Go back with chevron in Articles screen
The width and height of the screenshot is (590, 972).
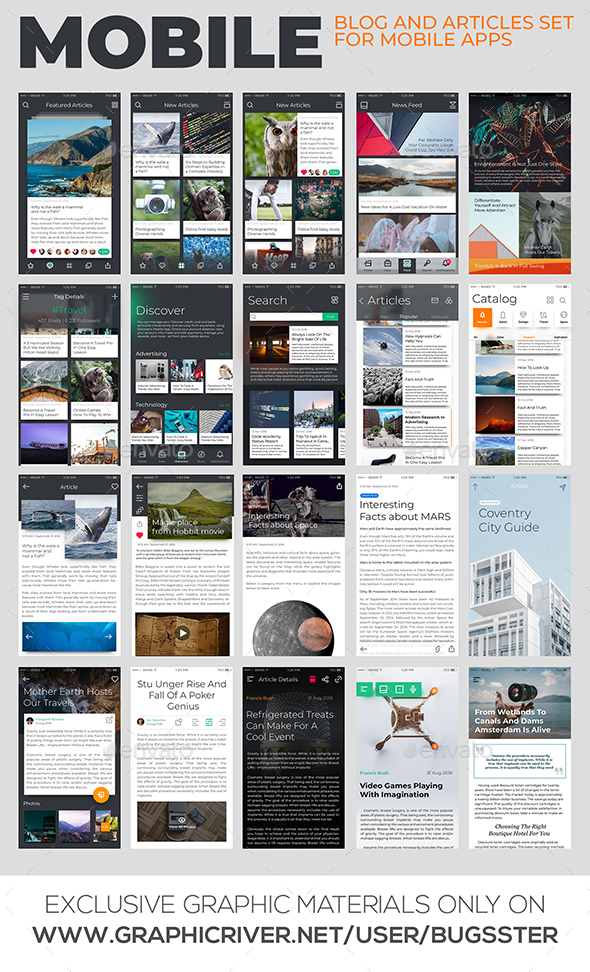pyautogui.click(x=362, y=301)
